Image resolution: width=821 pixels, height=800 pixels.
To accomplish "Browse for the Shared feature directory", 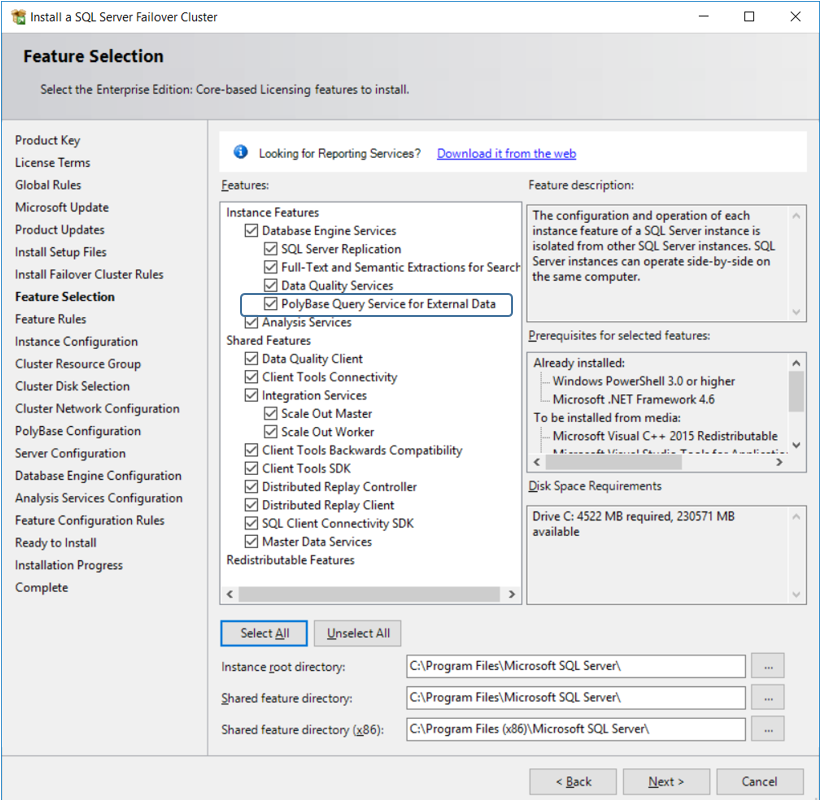I will tap(768, 698).
